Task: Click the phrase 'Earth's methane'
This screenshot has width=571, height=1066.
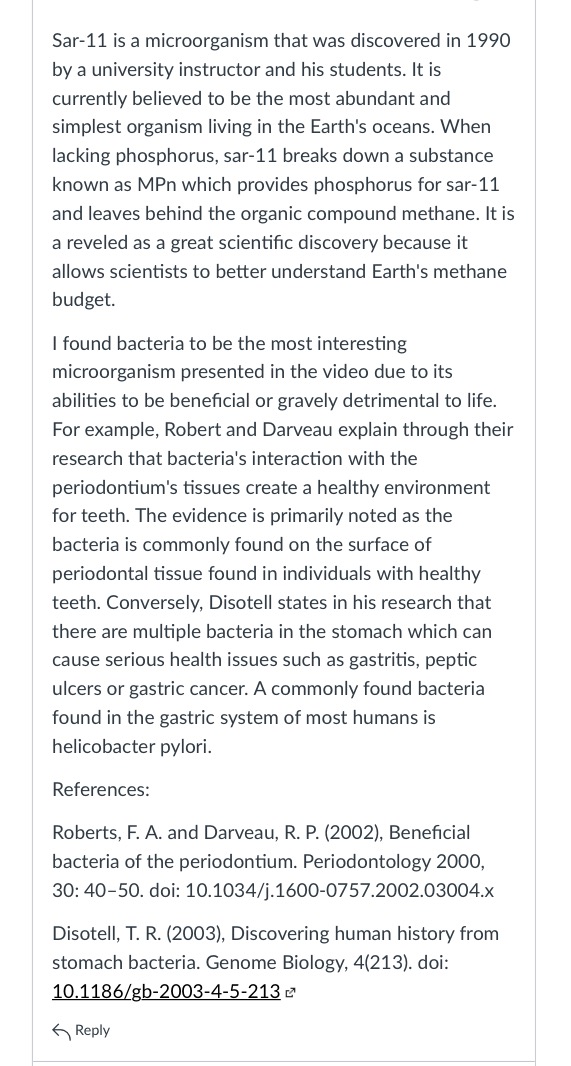Action: tap(439, 272)
